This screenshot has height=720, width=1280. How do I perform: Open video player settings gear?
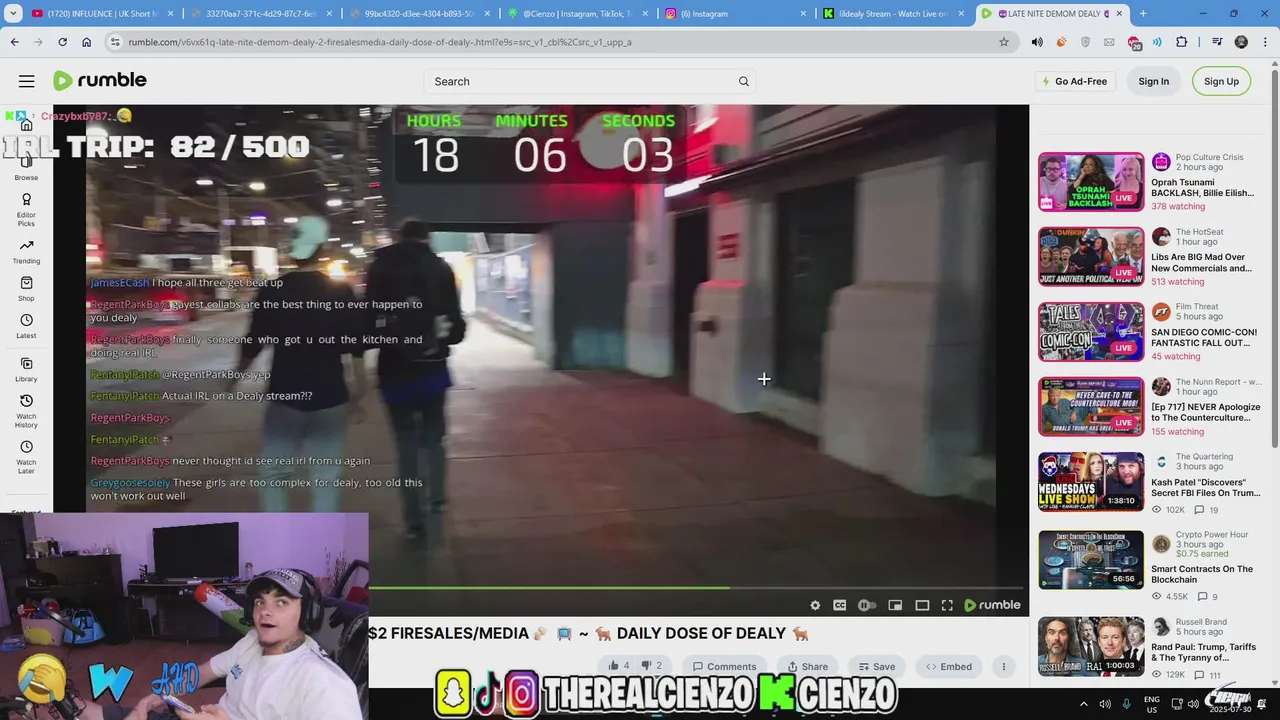tap(815, 605)
